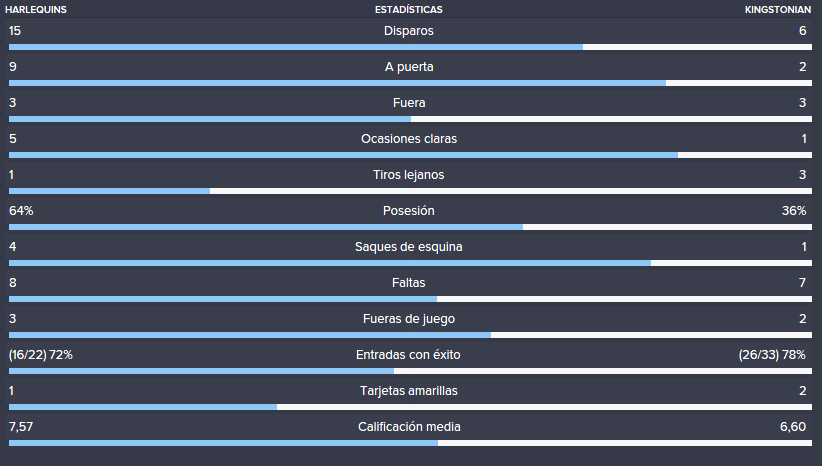Click Harlequins 64% possession value
The height and width of the screenshot is (466, 822).
(21, 211)
